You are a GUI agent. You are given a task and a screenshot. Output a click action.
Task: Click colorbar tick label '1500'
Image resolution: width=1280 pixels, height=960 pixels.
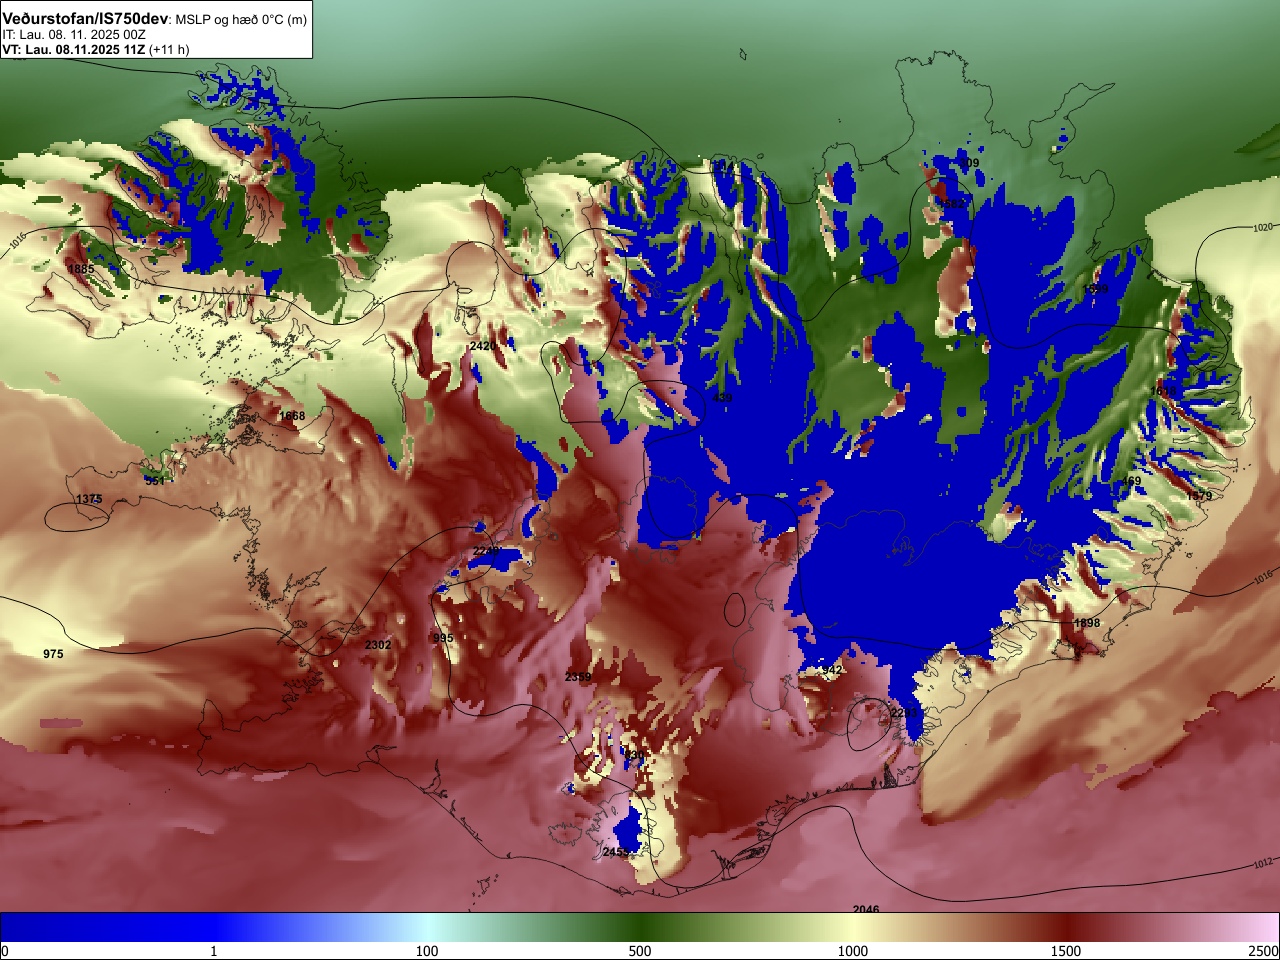pyautogui.click(x=1066, y=951)
